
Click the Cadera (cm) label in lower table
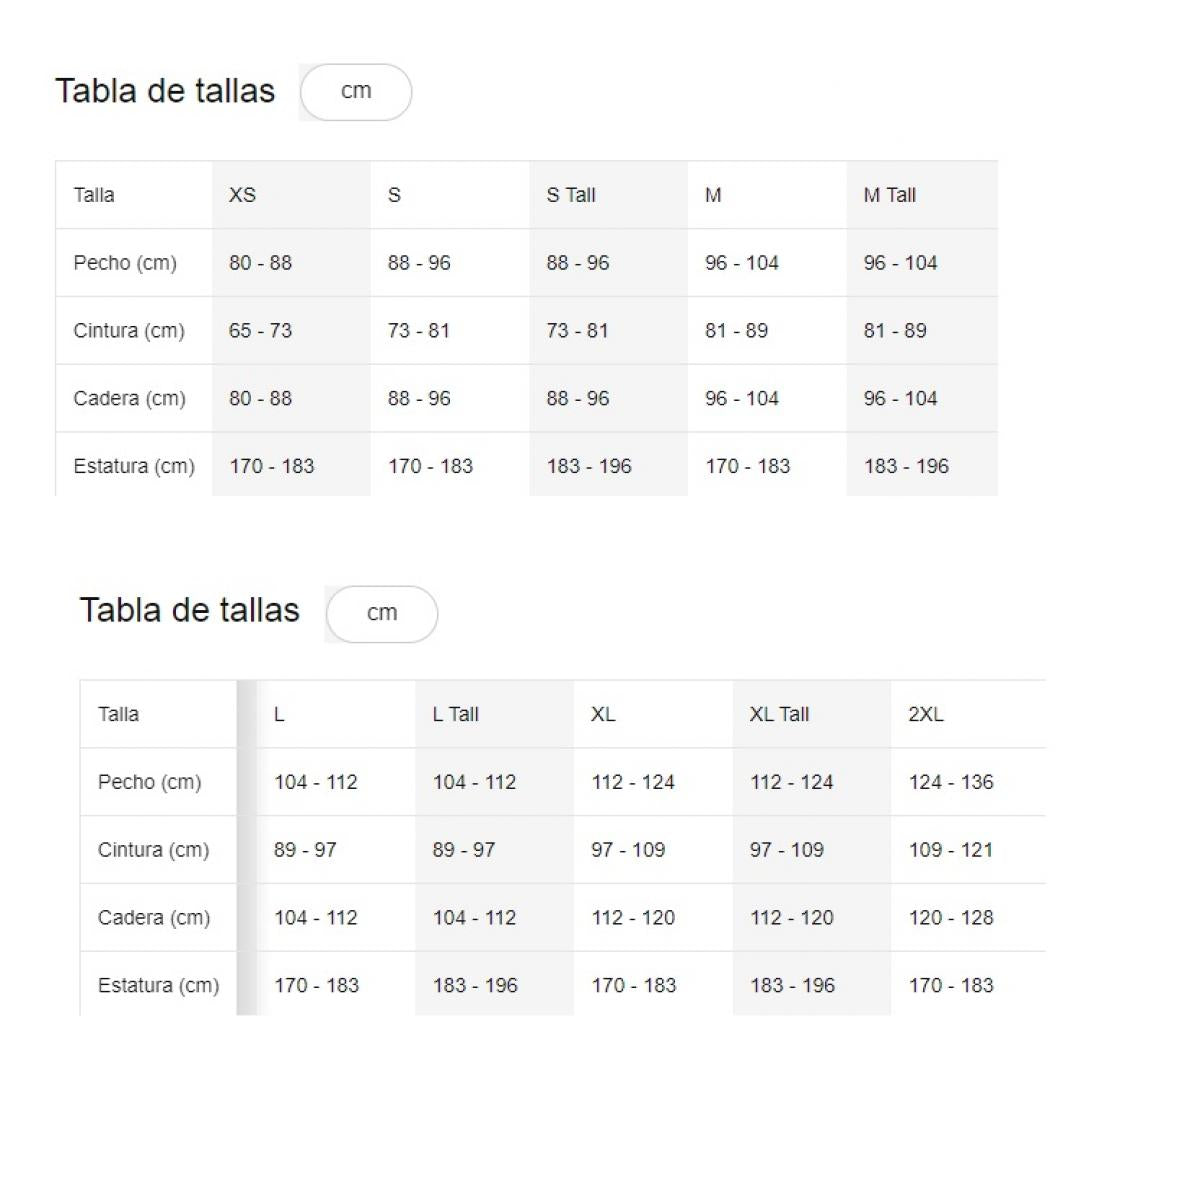154,918
